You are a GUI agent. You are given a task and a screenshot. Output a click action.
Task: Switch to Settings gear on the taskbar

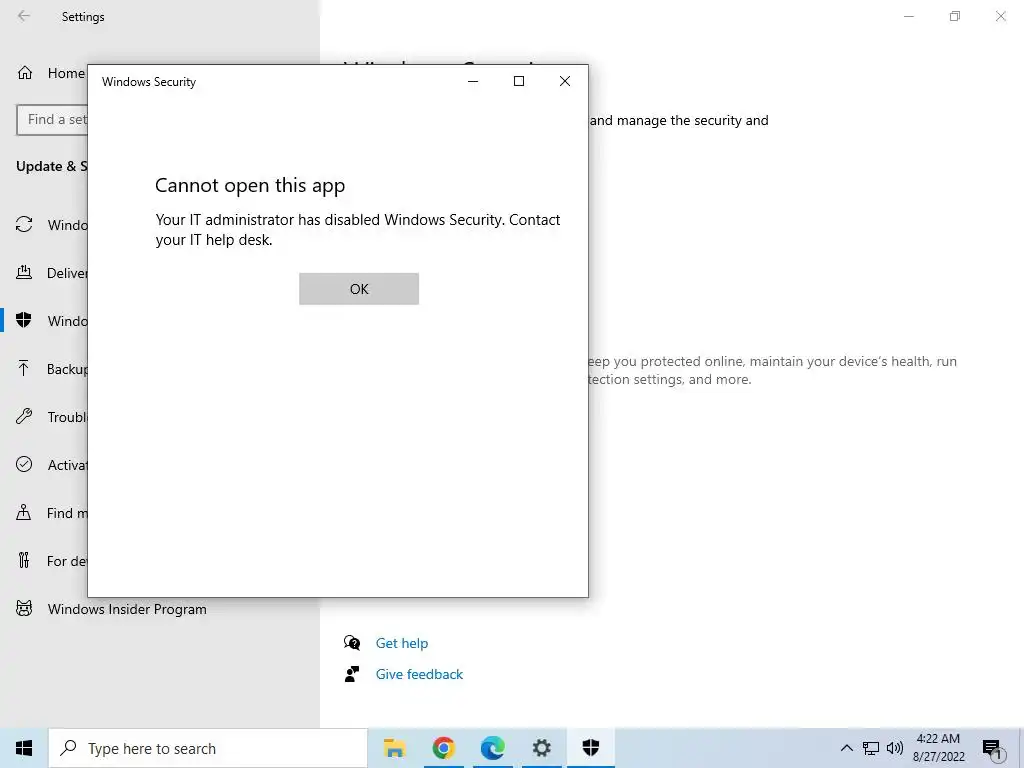coord(541,748)
